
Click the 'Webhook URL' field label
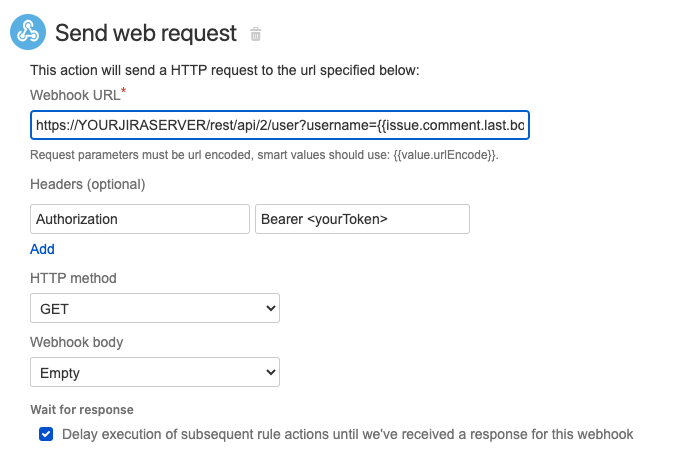click(74, 94)
